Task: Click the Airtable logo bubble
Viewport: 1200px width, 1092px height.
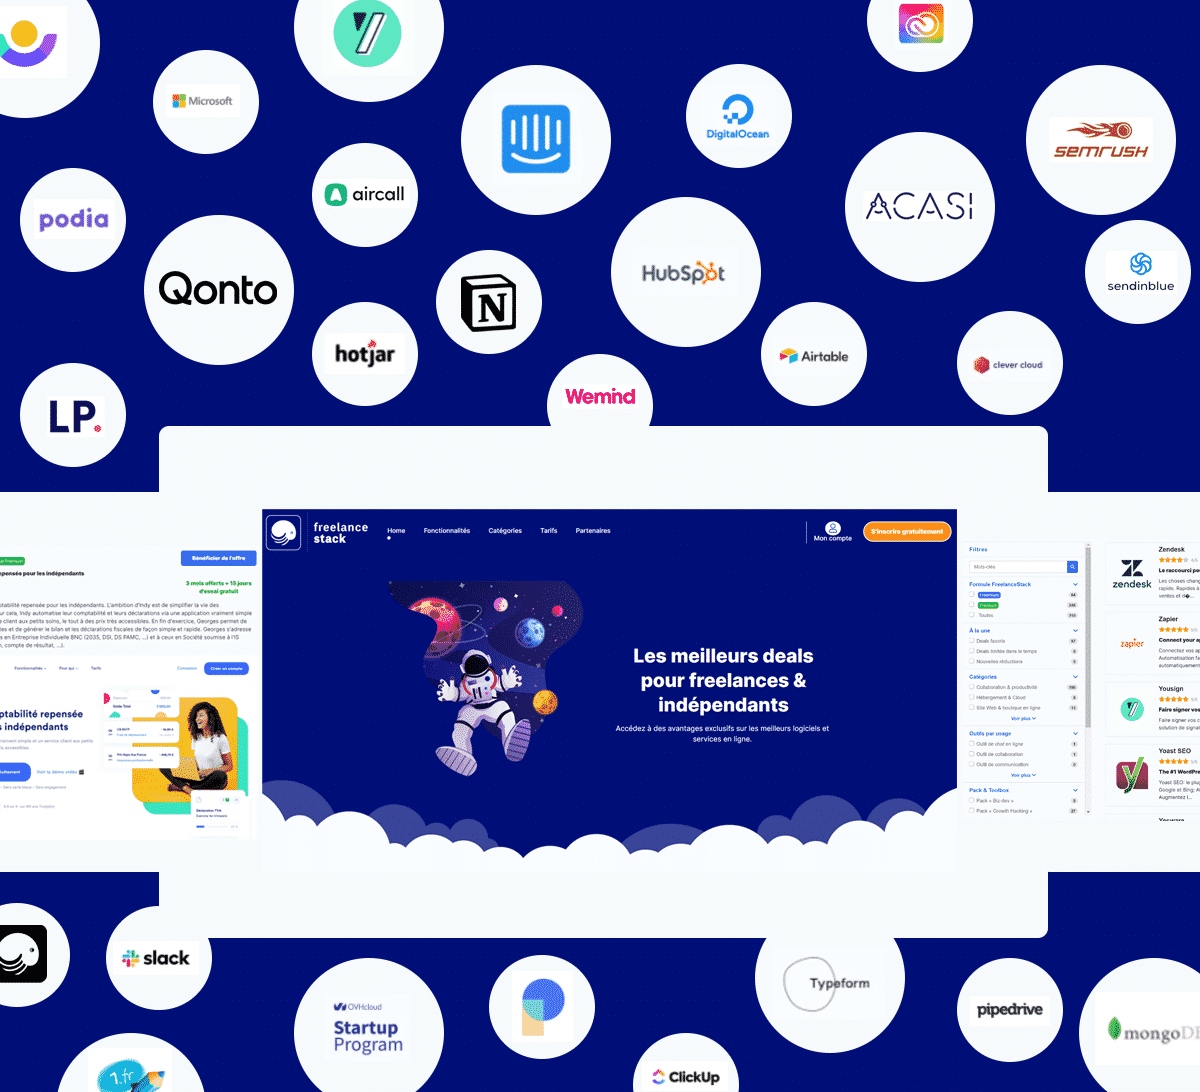Action: pos(814,355)
